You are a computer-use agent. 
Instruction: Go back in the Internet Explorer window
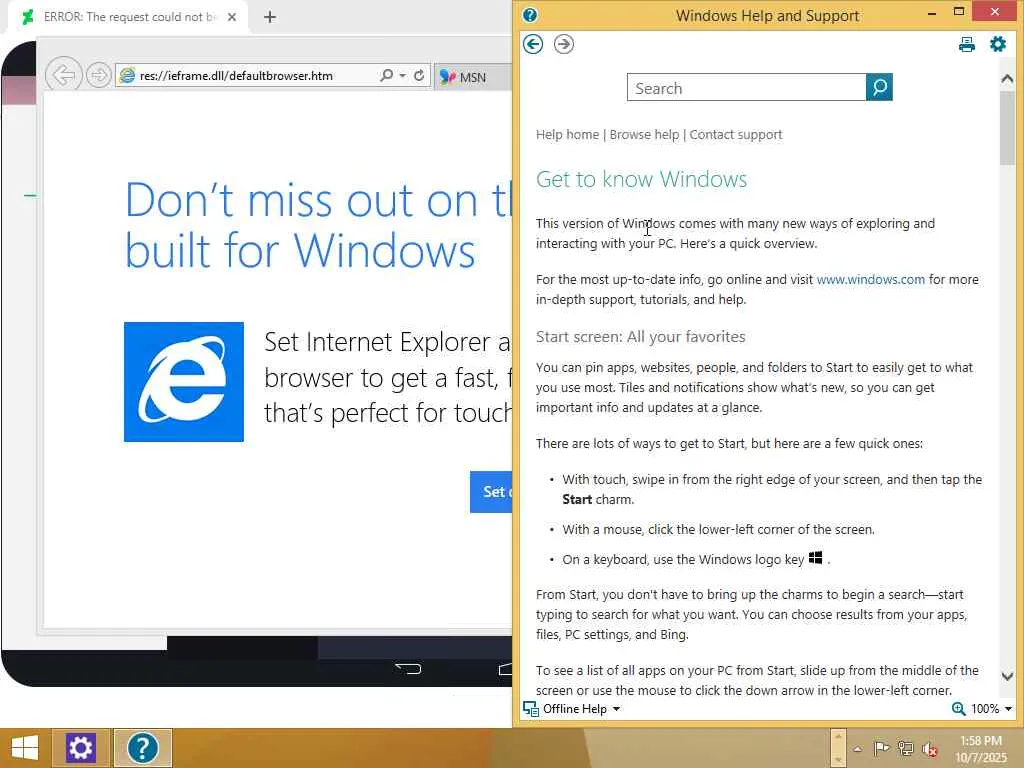coord(63,76)
